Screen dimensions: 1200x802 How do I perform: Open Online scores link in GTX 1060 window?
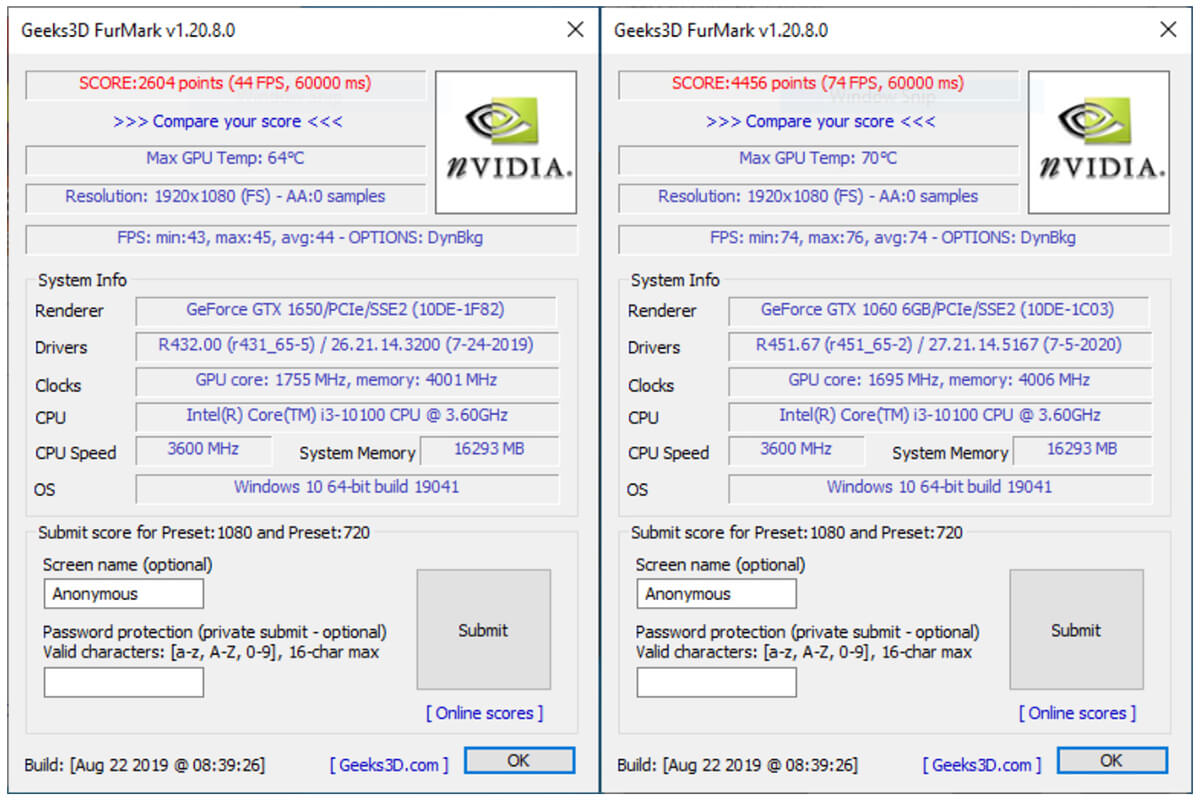(x=1078, y=713)
